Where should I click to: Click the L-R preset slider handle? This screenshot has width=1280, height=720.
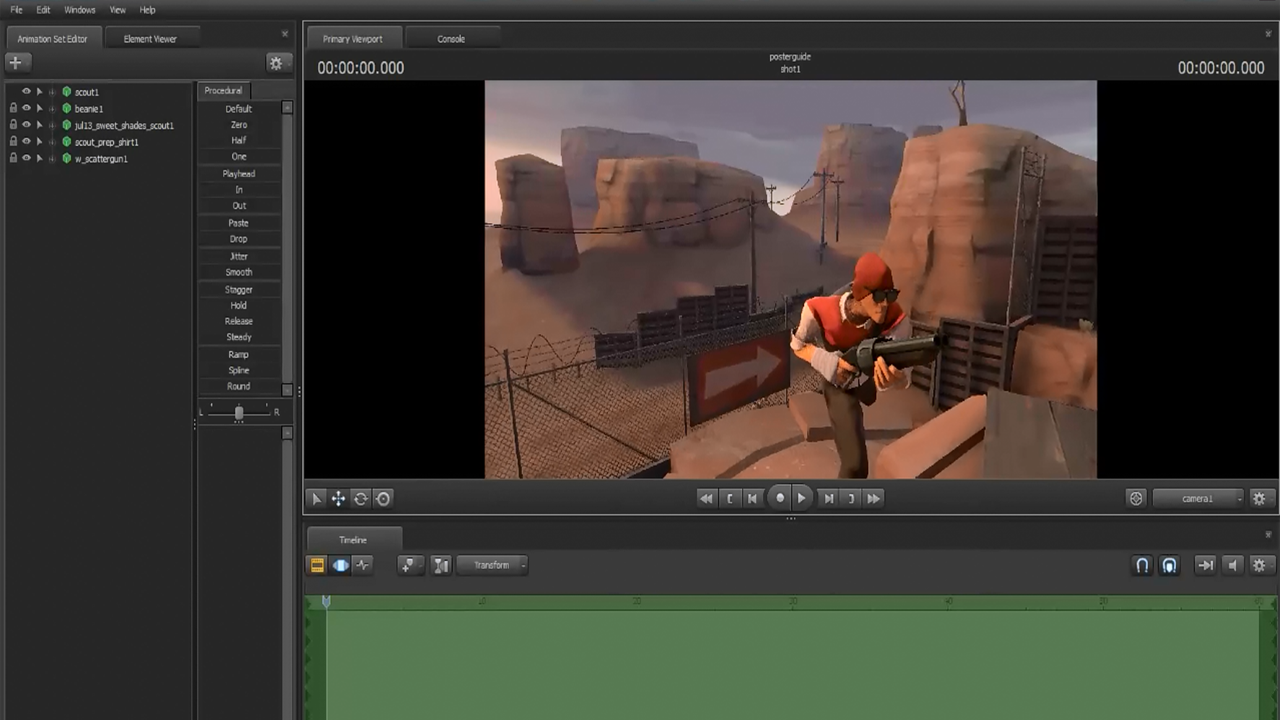pyautogui.click(x=238, y=413)
